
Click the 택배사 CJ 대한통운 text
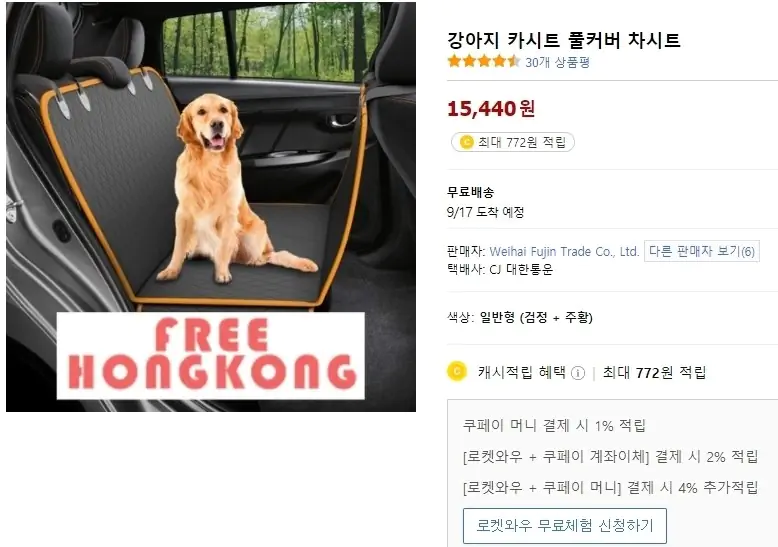point(500,270)
